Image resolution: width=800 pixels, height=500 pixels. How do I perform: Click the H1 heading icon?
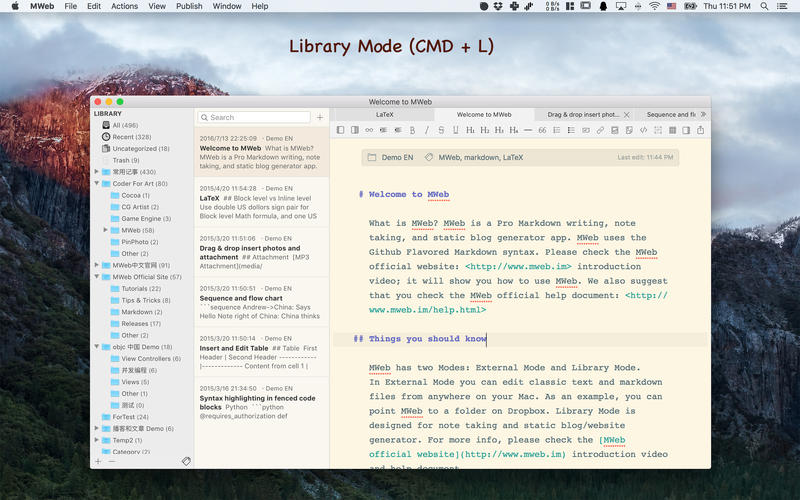point(470,130)
